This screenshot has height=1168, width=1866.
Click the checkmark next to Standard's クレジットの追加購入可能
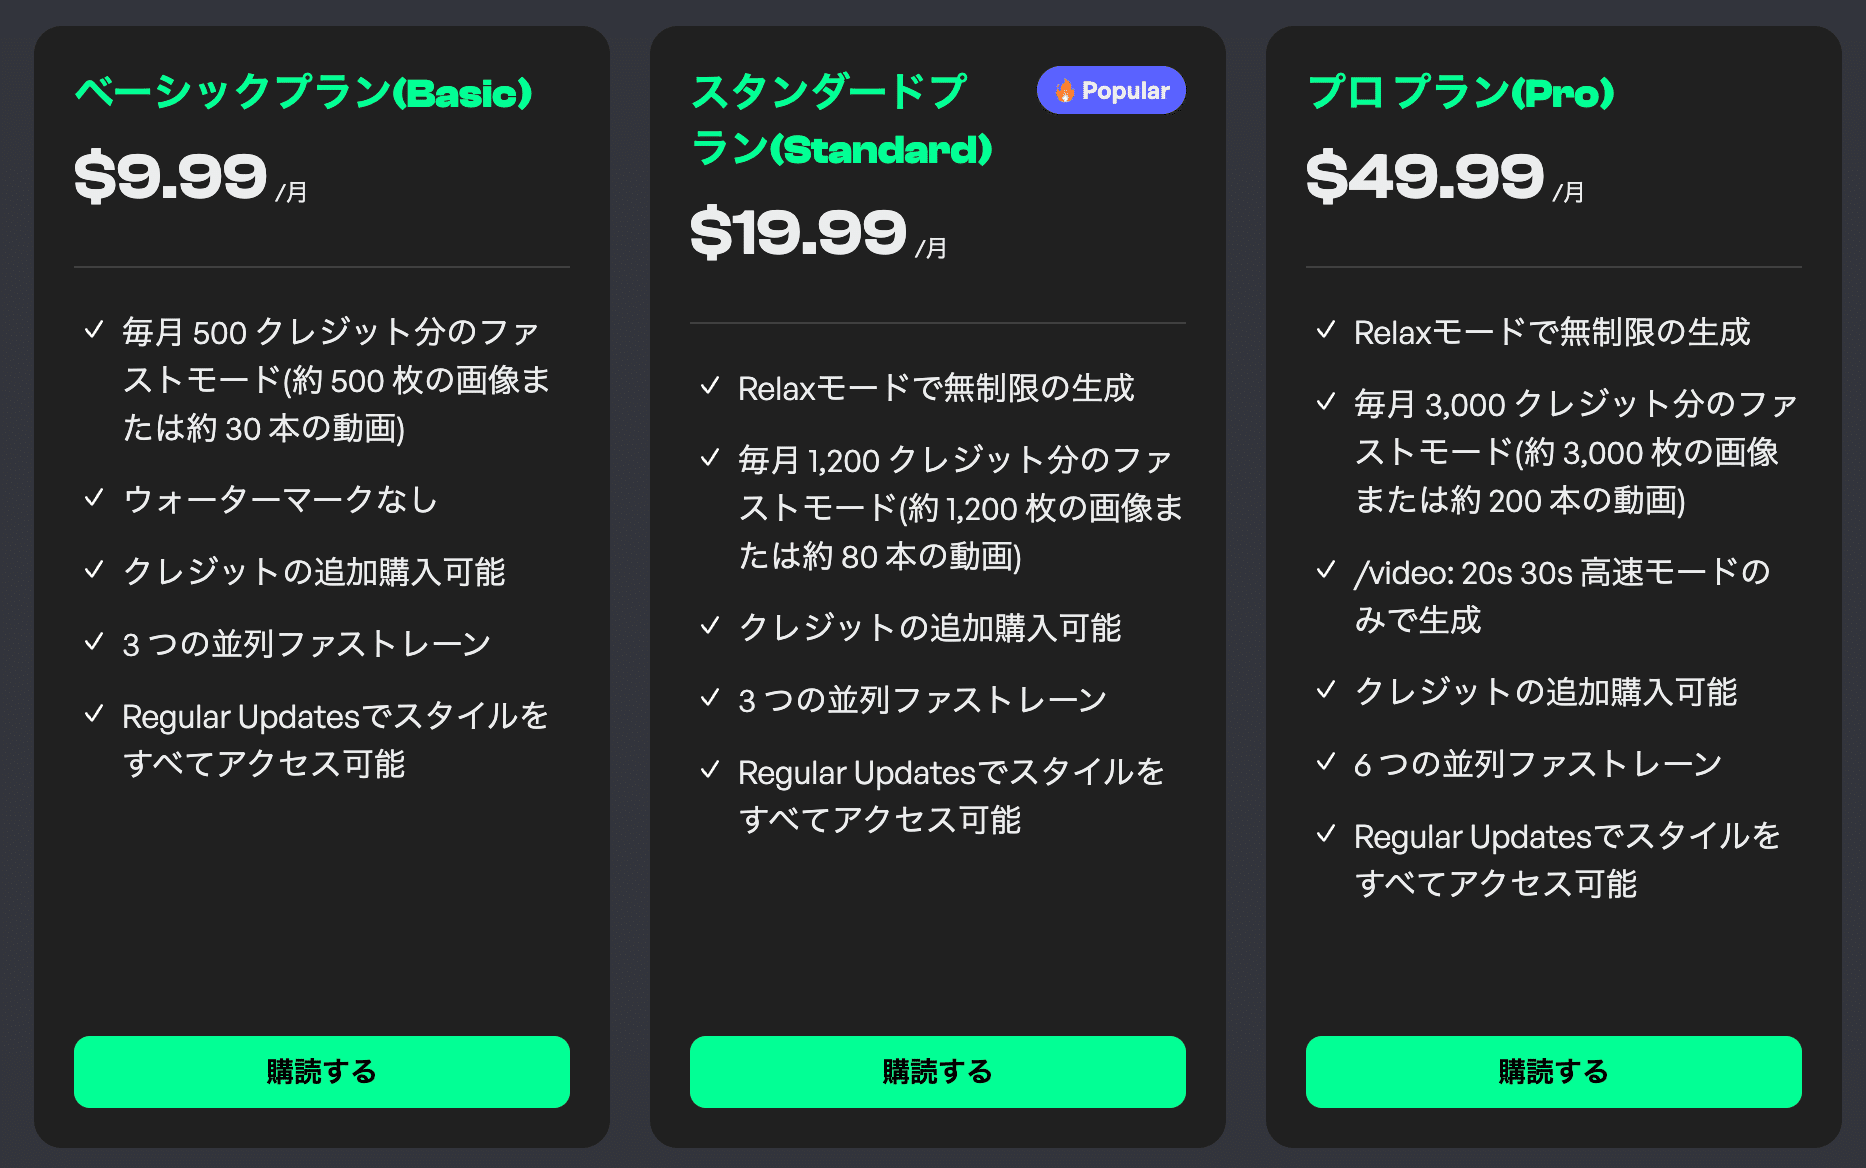[x=710, y=626]
